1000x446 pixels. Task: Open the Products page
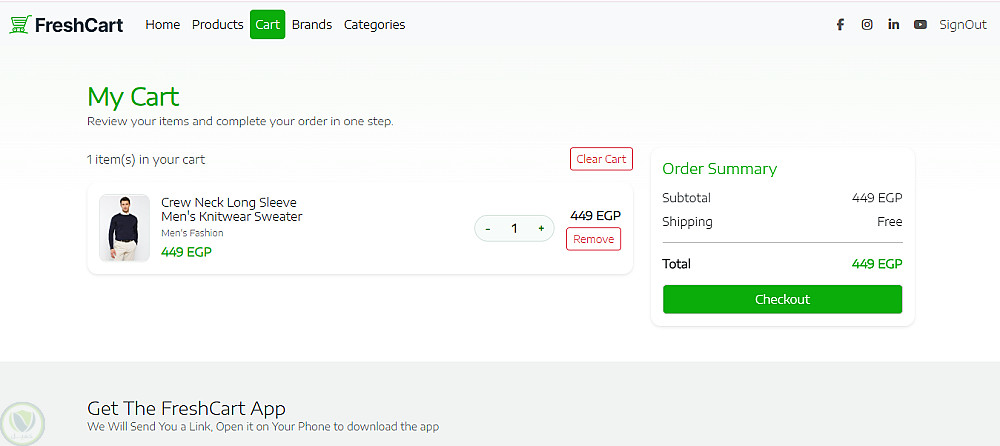(x=217, y=25)
